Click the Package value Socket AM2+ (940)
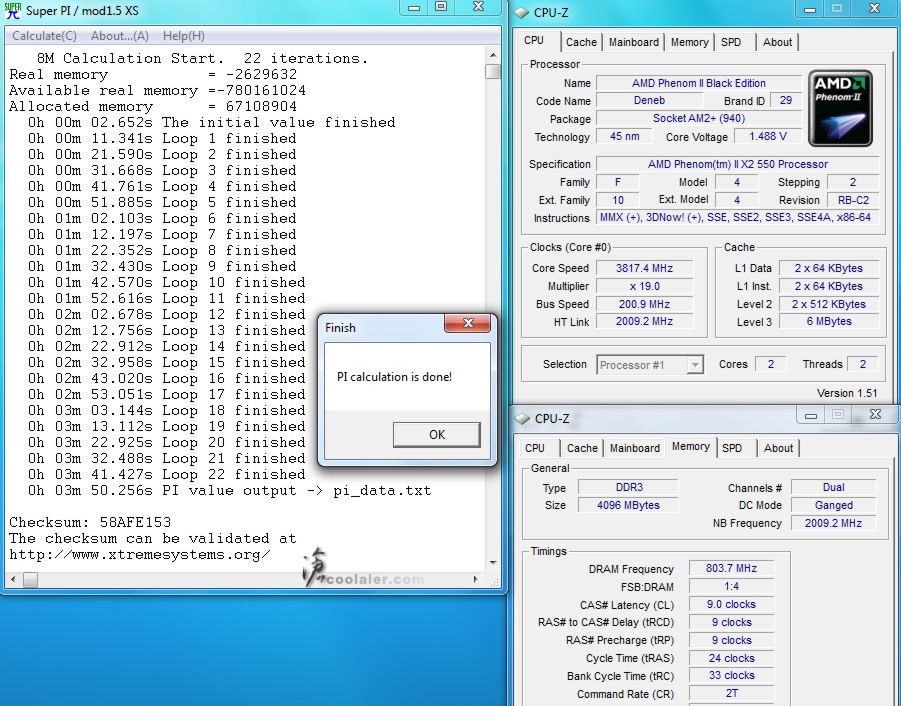The image size is (901, 706). (698, 118)
